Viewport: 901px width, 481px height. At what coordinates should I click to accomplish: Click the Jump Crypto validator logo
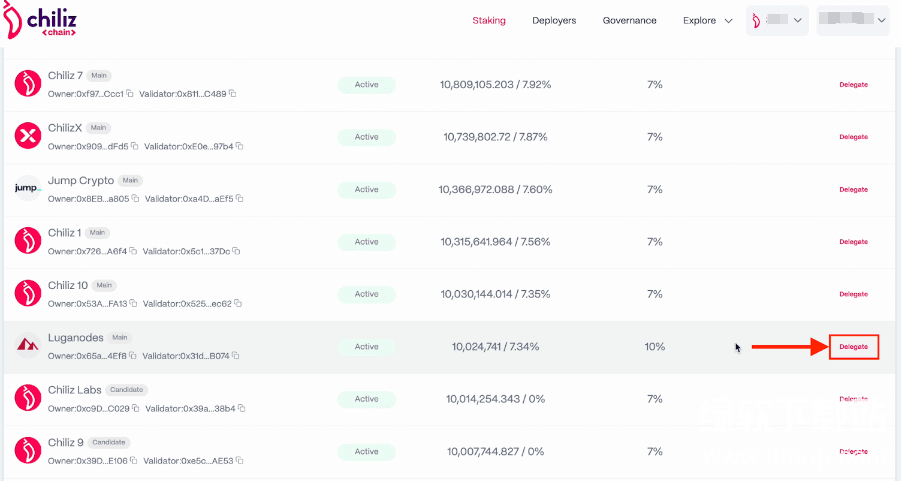27,189
